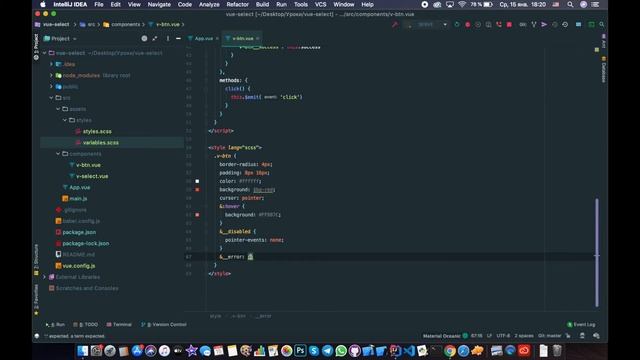Open the Event Log
Image resolution: width=640 pixels, height=360 pixels.
[581, 324]
